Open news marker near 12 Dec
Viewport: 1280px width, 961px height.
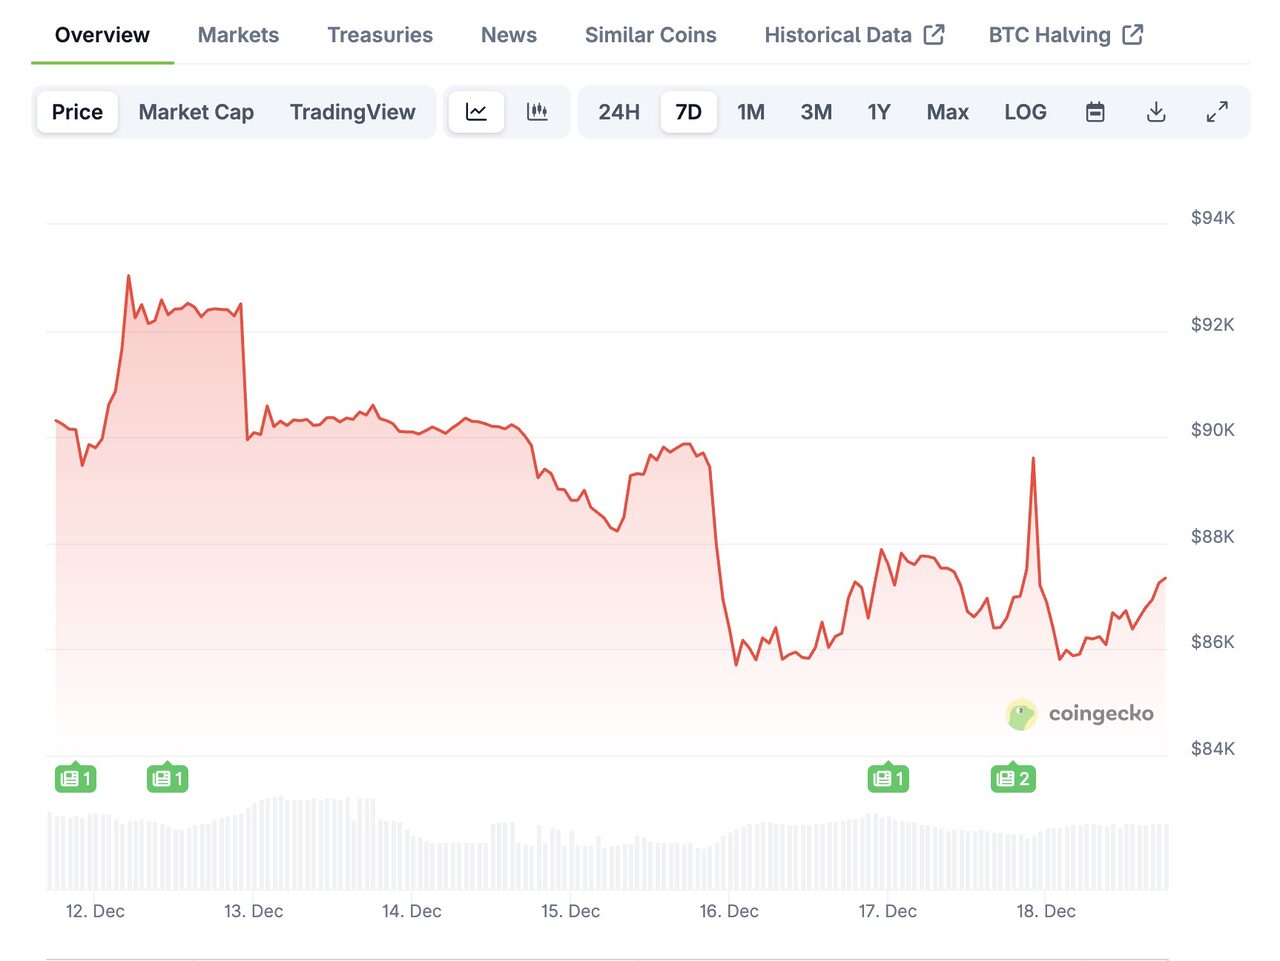pos(76,778)
